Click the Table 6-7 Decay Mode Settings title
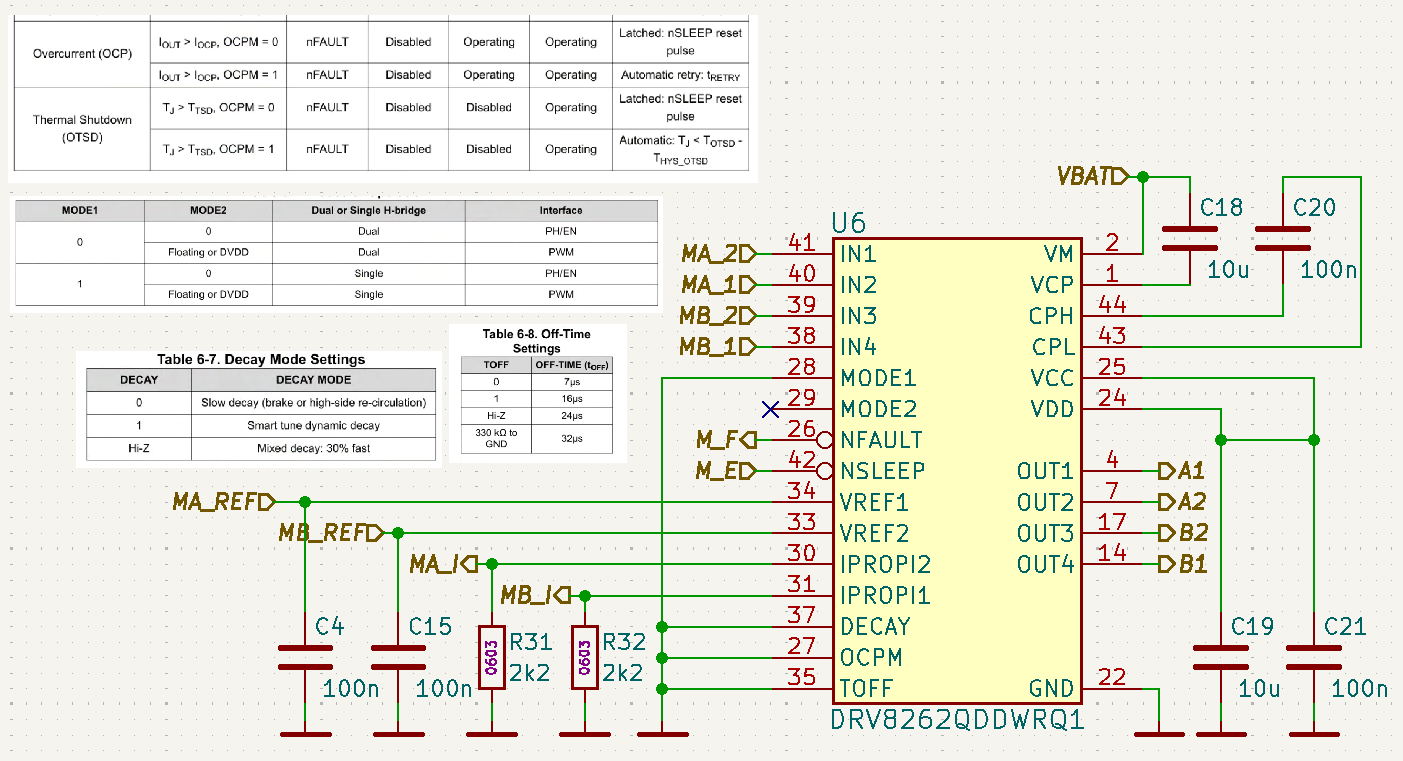 [261, 359]
